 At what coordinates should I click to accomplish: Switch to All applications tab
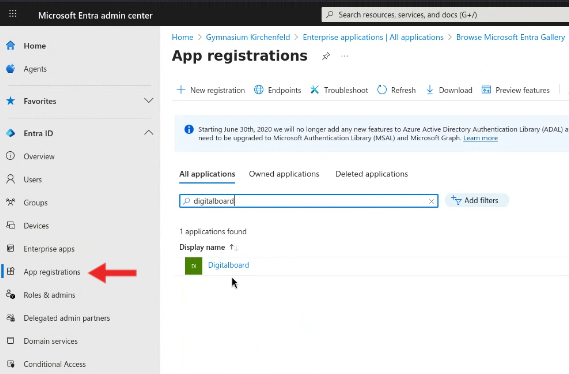207,174
